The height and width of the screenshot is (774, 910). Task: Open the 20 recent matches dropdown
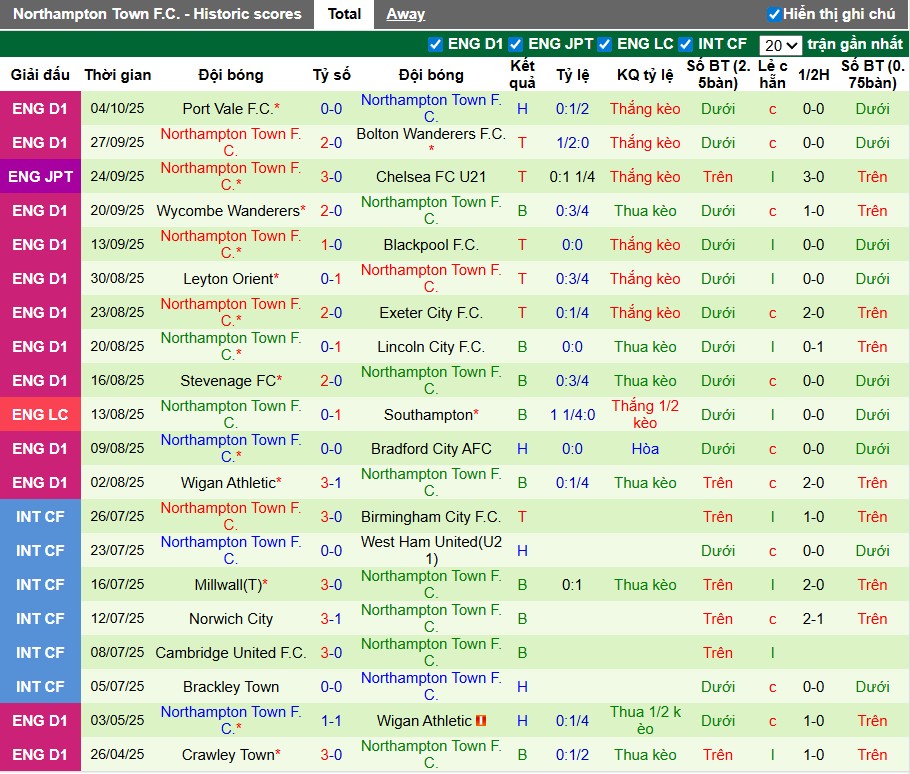click(780, 45)
